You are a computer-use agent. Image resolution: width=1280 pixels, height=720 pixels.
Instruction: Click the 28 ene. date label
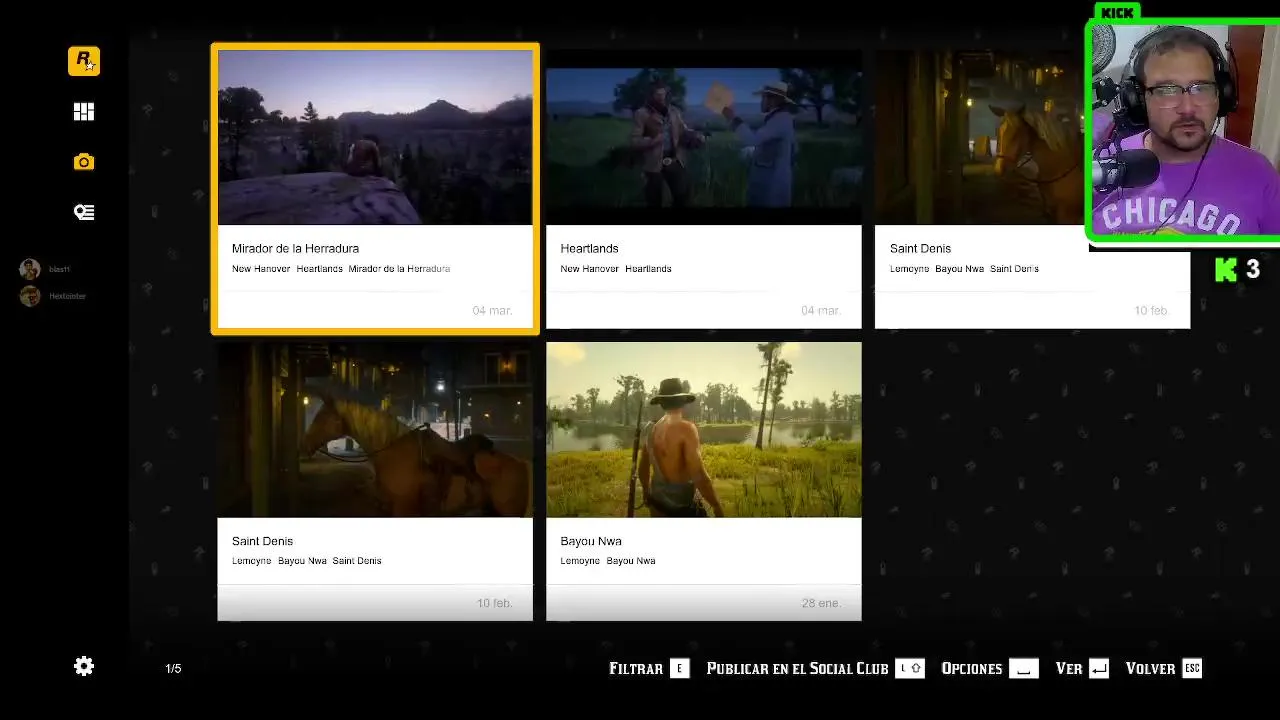click(x=821, y=603)
